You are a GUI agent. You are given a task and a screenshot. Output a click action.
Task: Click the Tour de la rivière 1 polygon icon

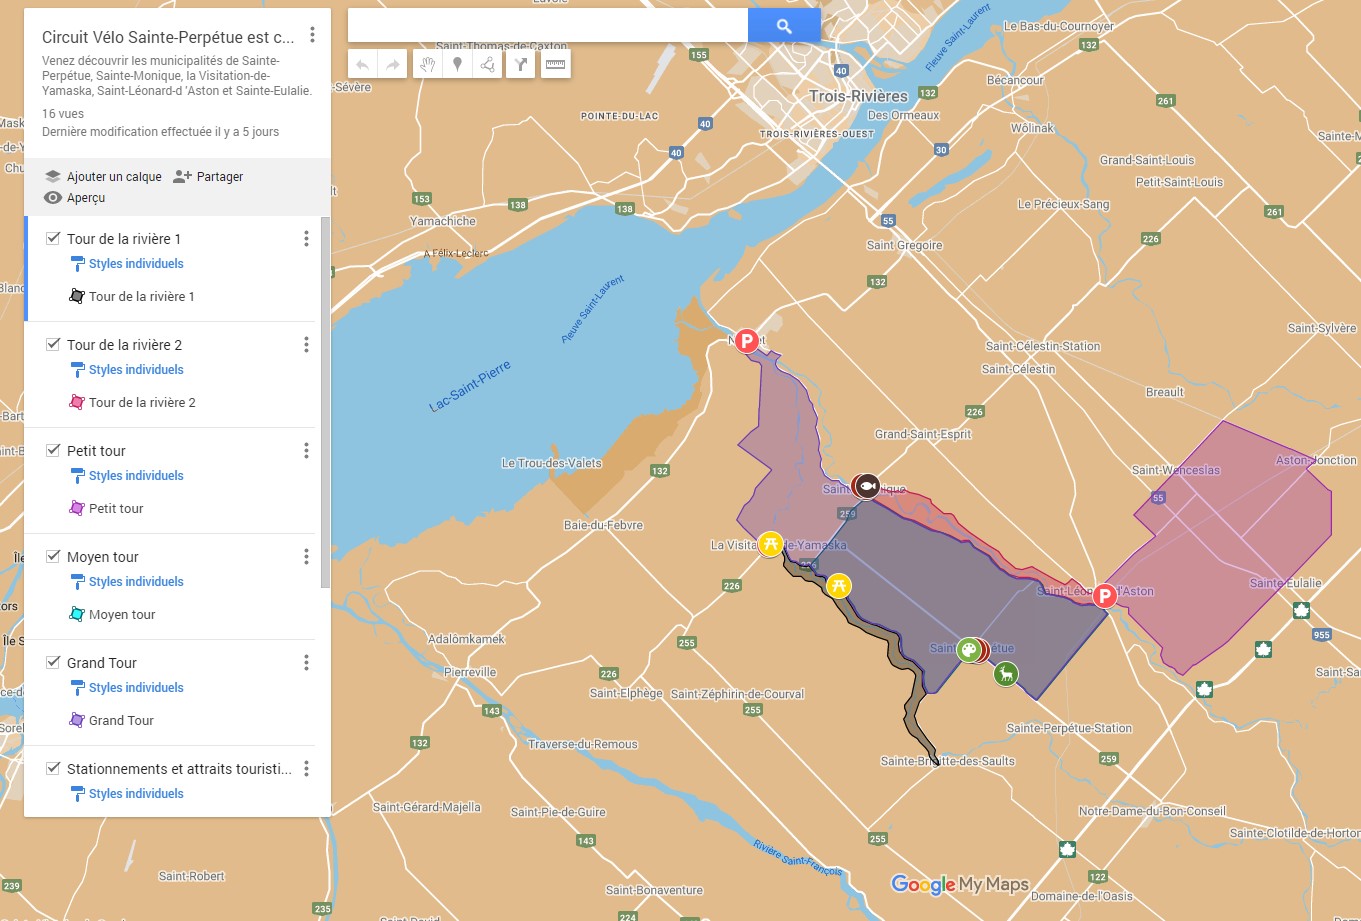coord(77,296)
